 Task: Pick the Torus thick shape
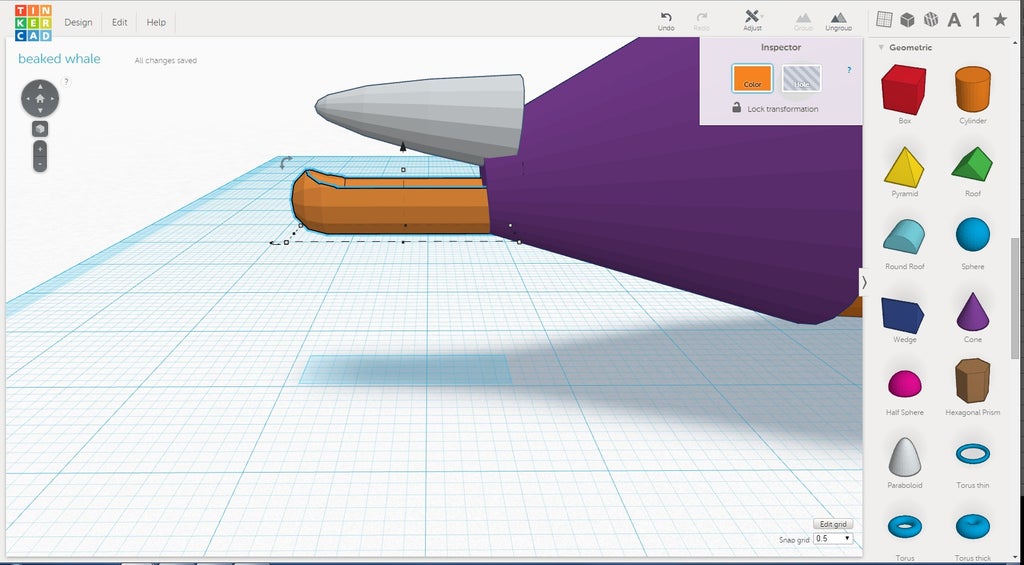(972, 526)
